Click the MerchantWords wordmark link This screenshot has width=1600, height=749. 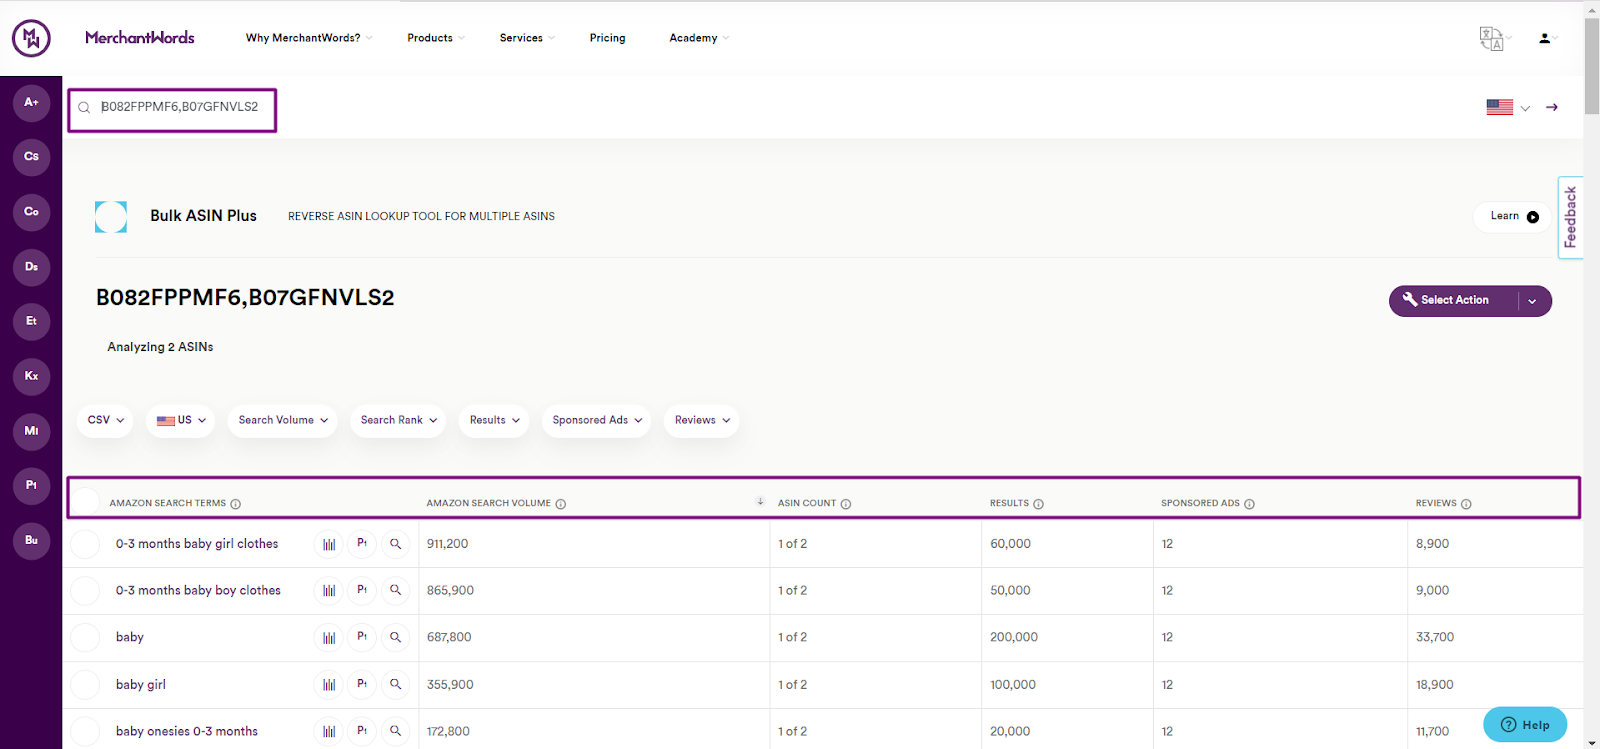[x=140, y=38]
